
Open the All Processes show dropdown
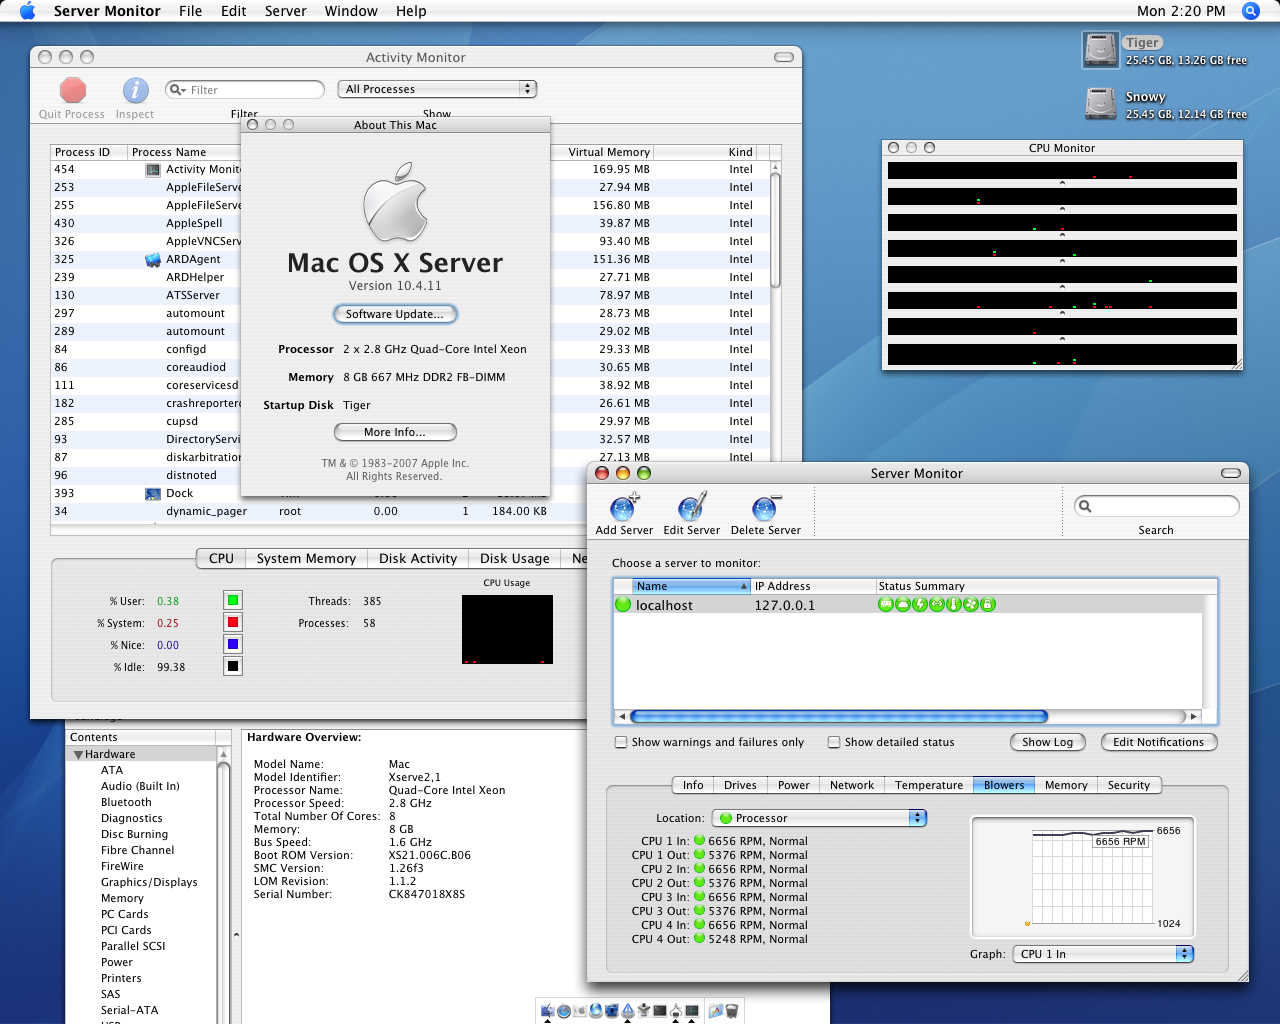click(437, 89)
